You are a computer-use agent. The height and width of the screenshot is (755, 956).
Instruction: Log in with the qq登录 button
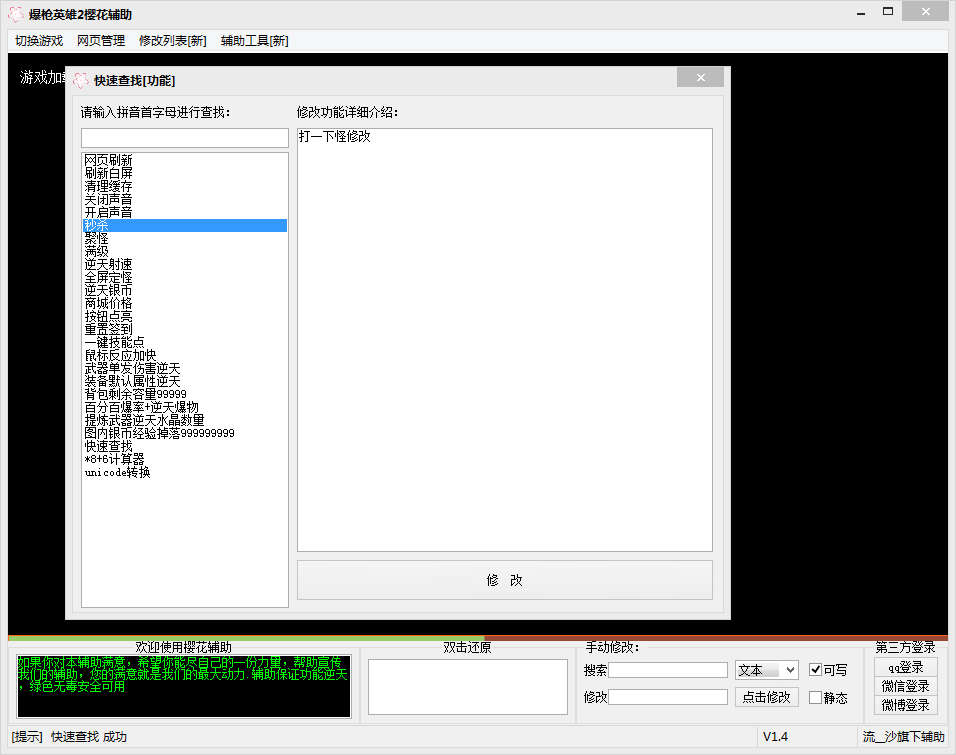coord(905,667)
